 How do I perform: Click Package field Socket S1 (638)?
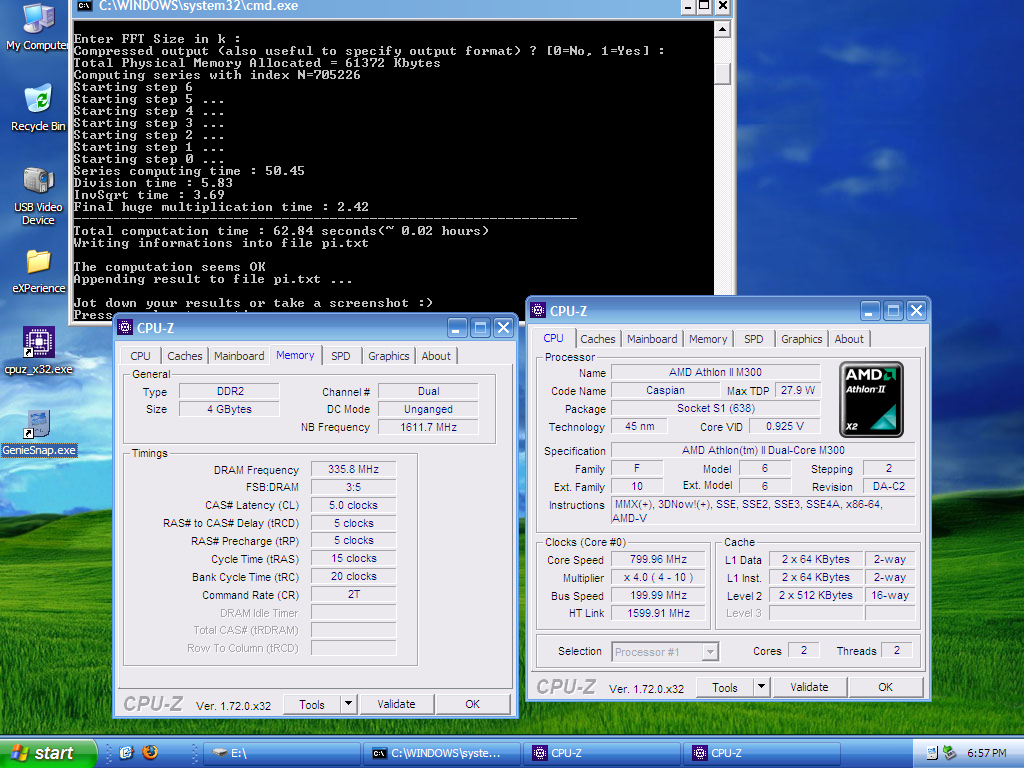[715, 409]
